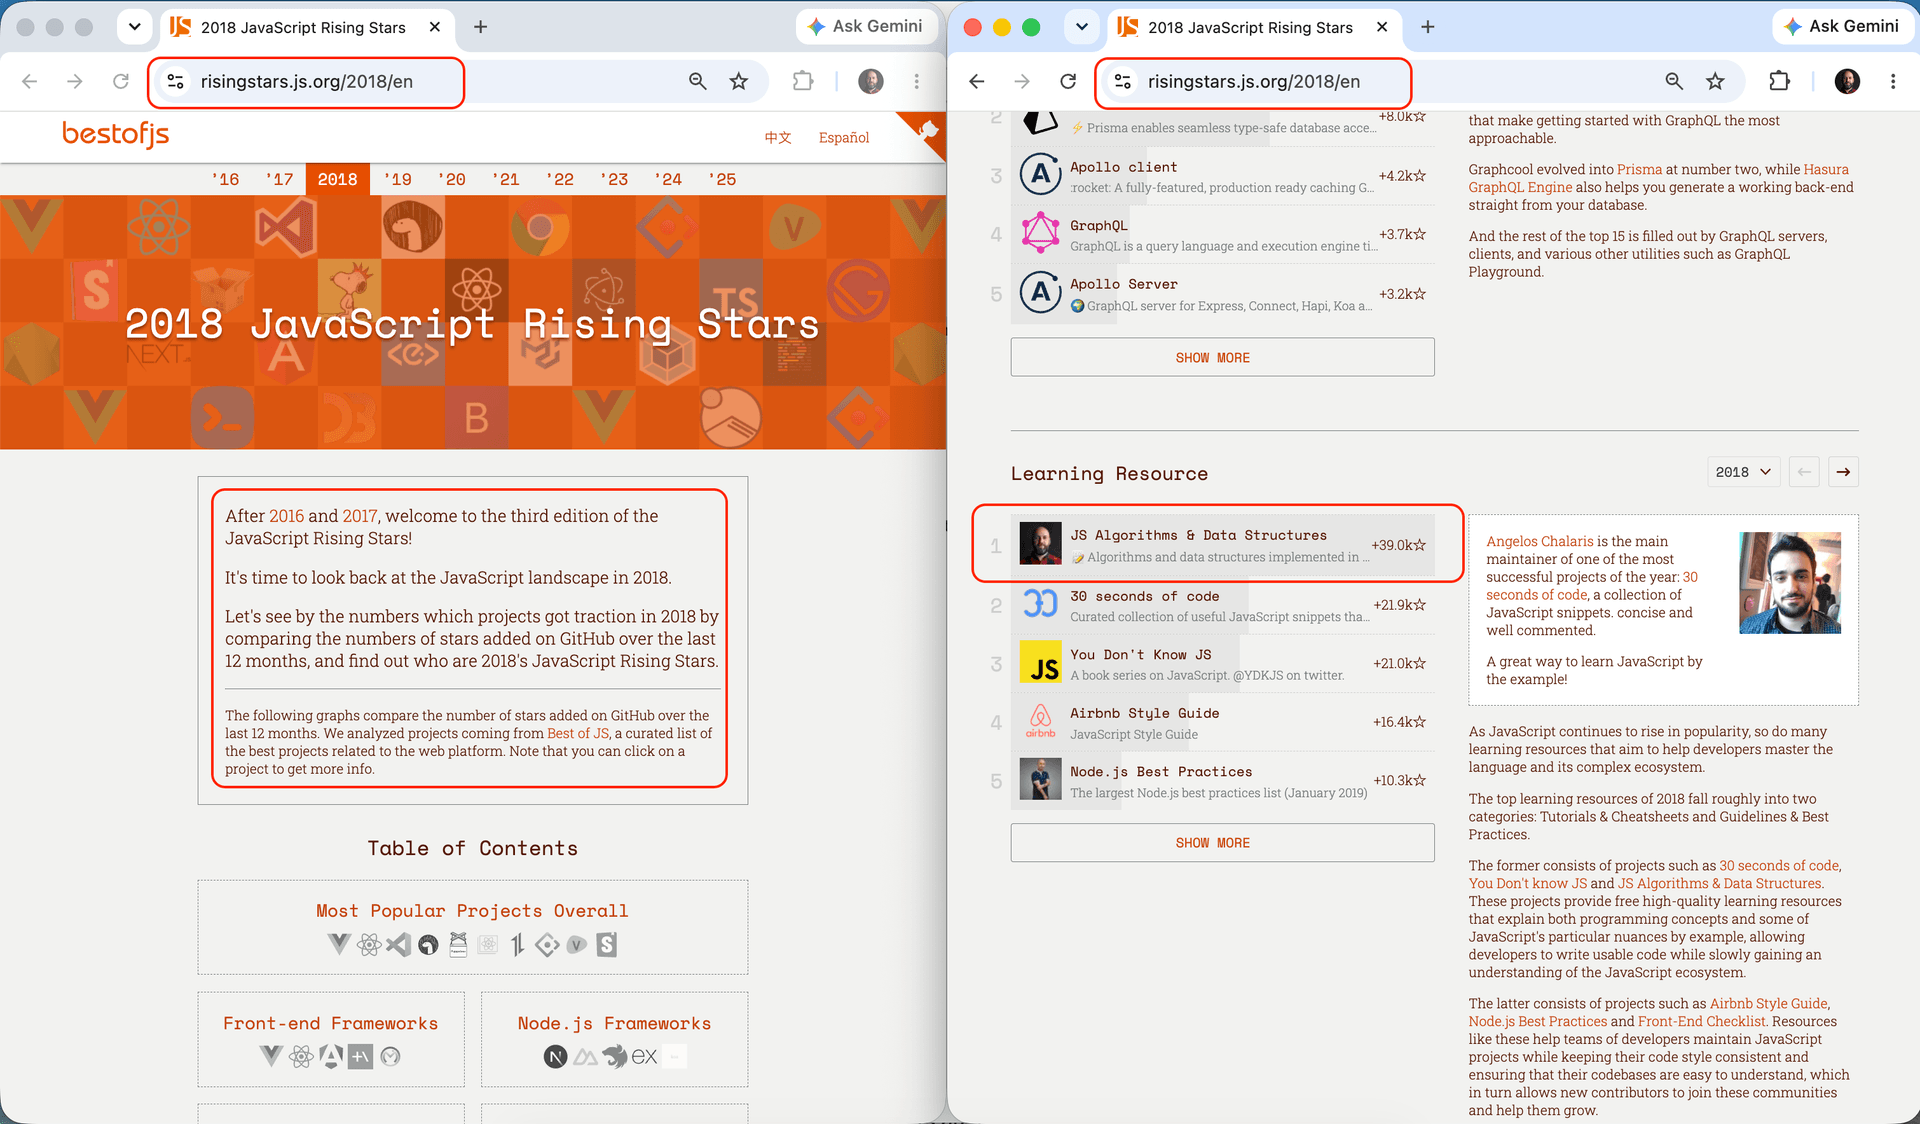This screenshot has height=1124, width=1920.
Task: Open the 2017 link in the intro text
Action: (360, 516)
